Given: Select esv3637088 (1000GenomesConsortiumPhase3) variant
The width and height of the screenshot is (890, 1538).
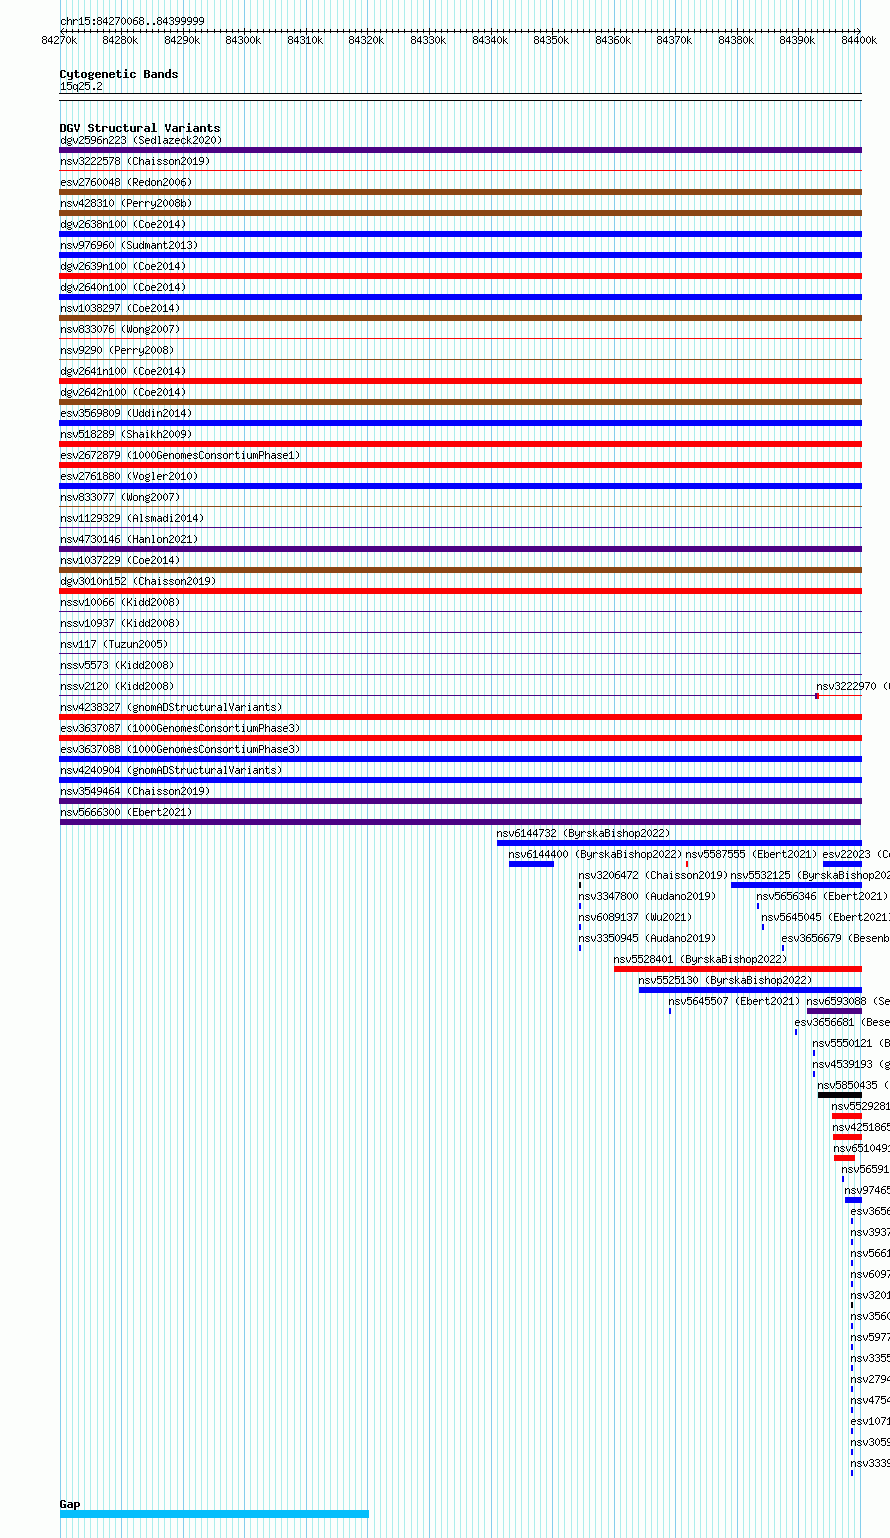Looking at the screenshot, I should coord(180,749).
